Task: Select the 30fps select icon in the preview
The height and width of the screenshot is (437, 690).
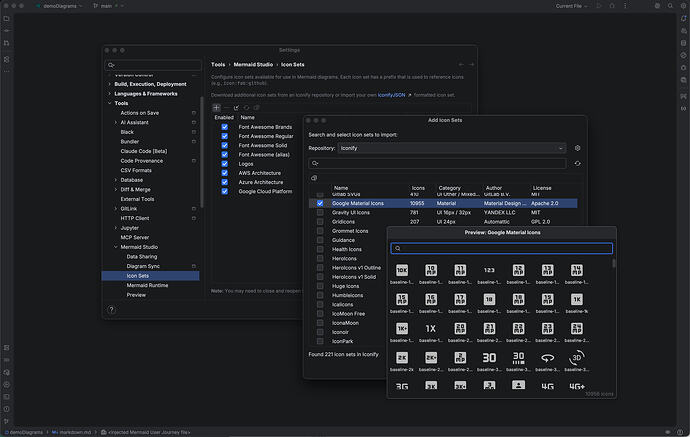Action: click(x=518, y=358)
